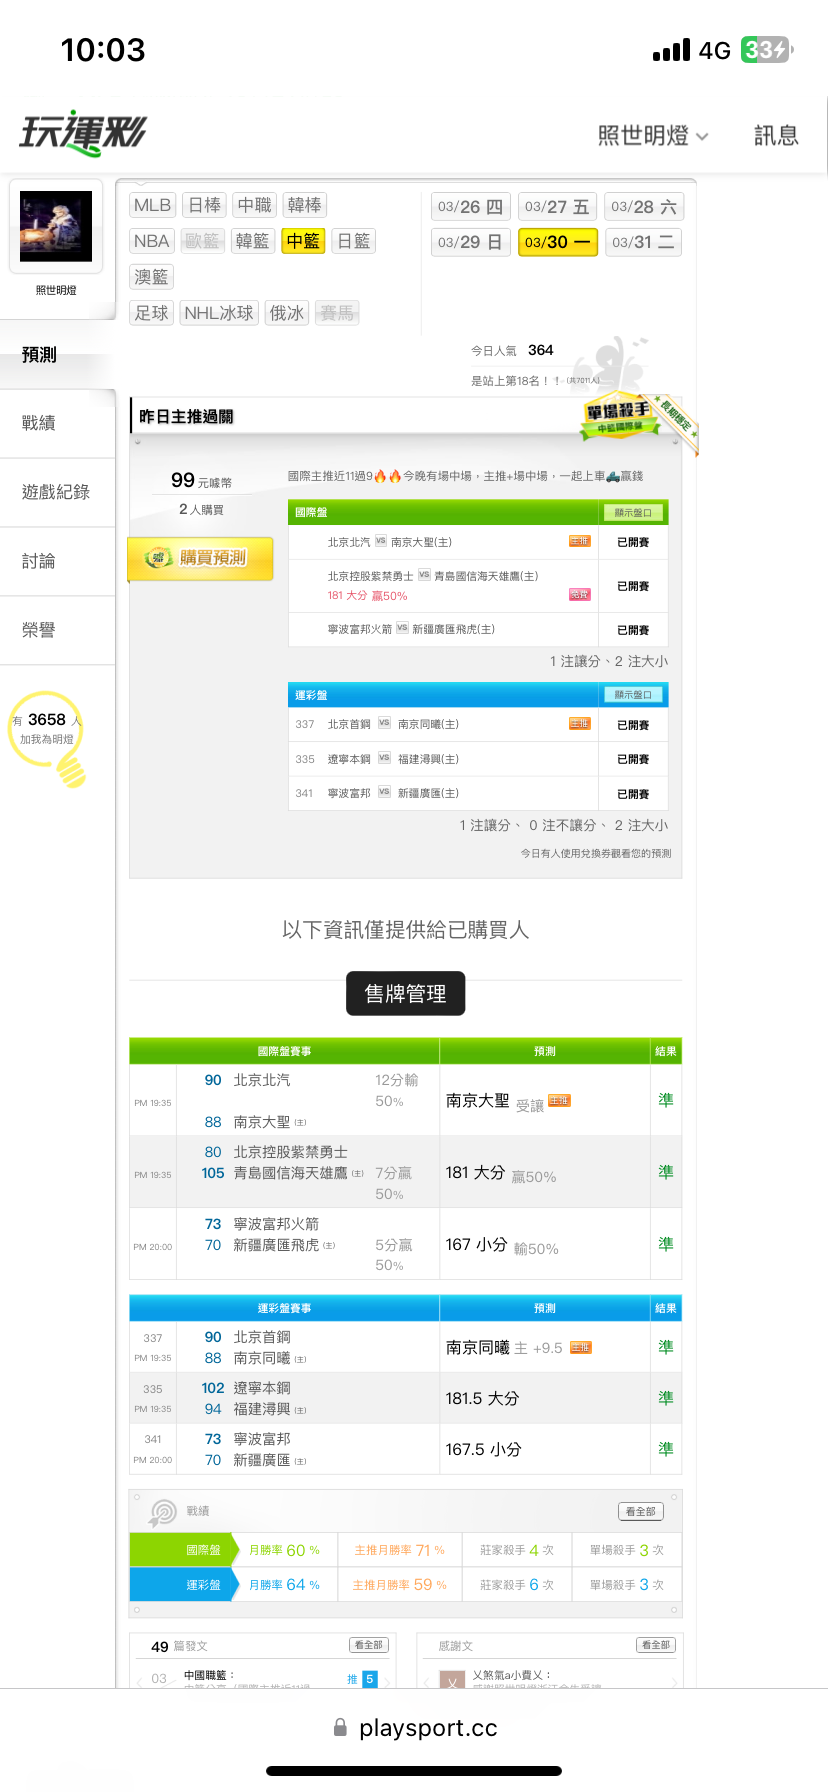Viewport: 828px width, 1792px height.
Task: Click the 照世明燈 profile avatar thumbnail
Action: [56, 227]
